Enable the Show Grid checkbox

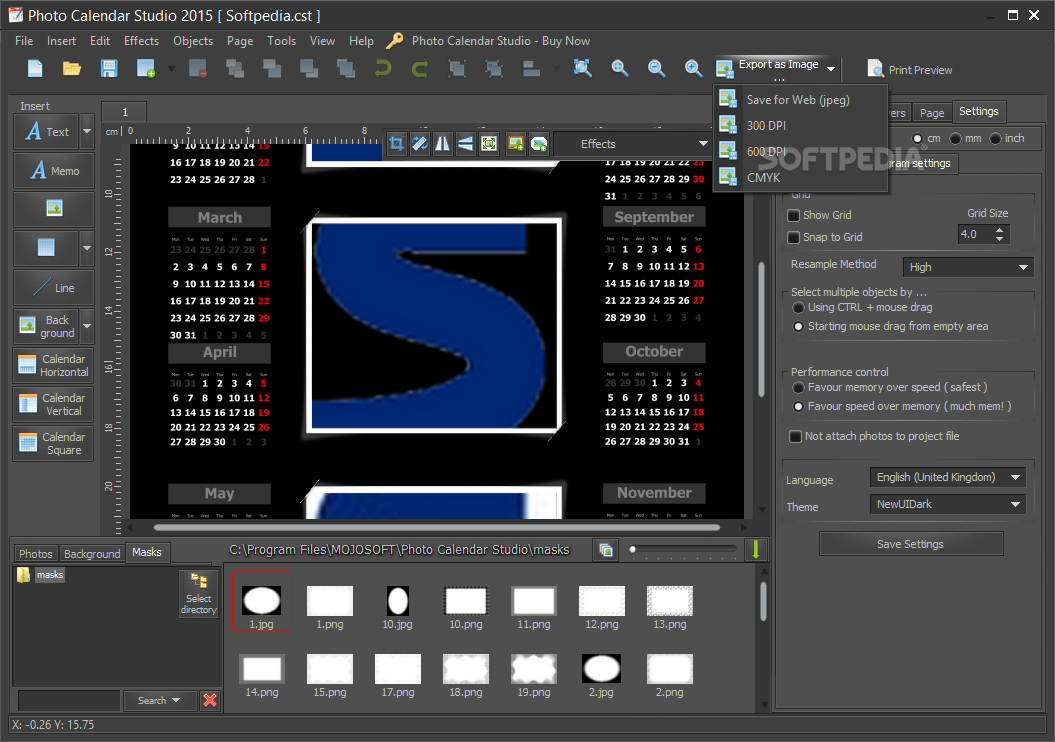pyautogui.click(x=793, y=215)
